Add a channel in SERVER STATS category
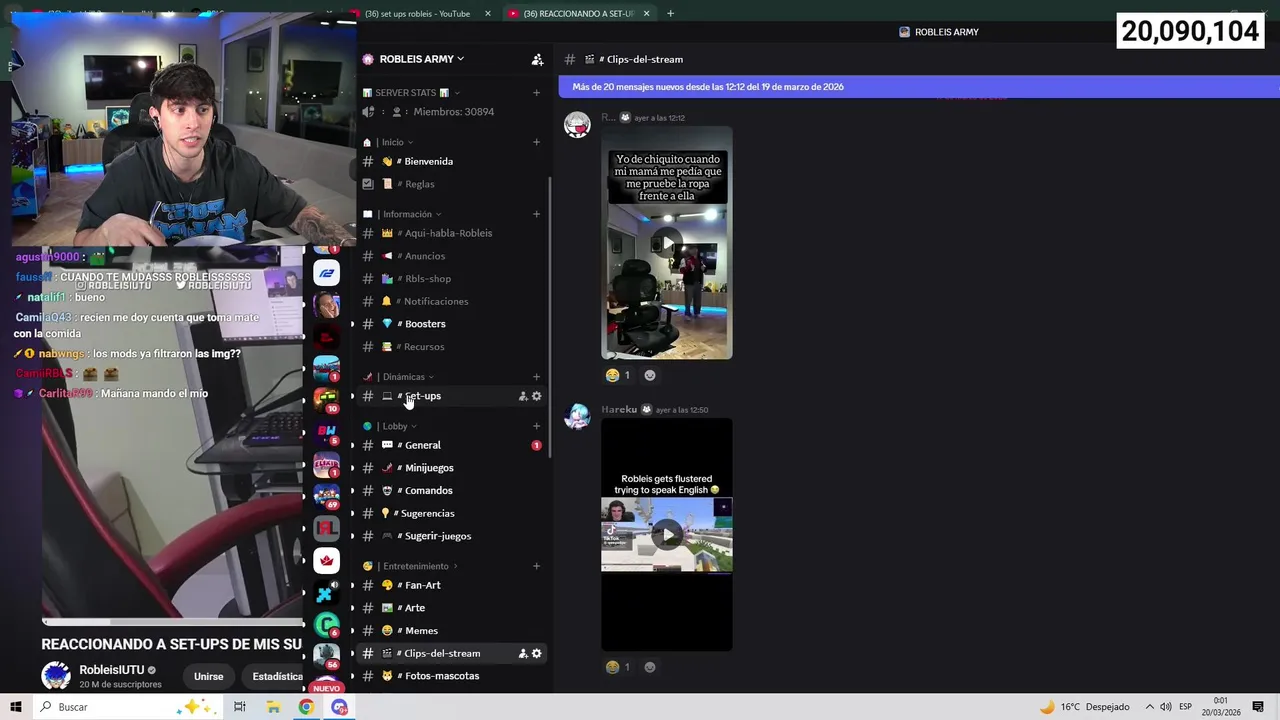Screen dimensions: 1280x720 tap(536, 93)
